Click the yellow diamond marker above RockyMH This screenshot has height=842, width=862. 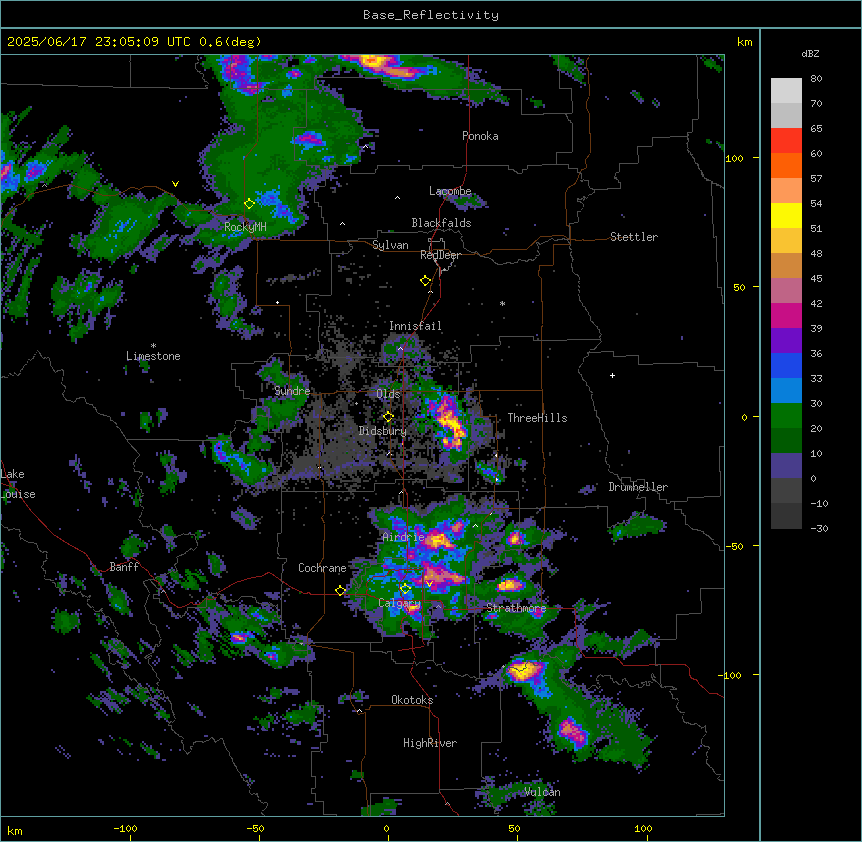(249, 204)
